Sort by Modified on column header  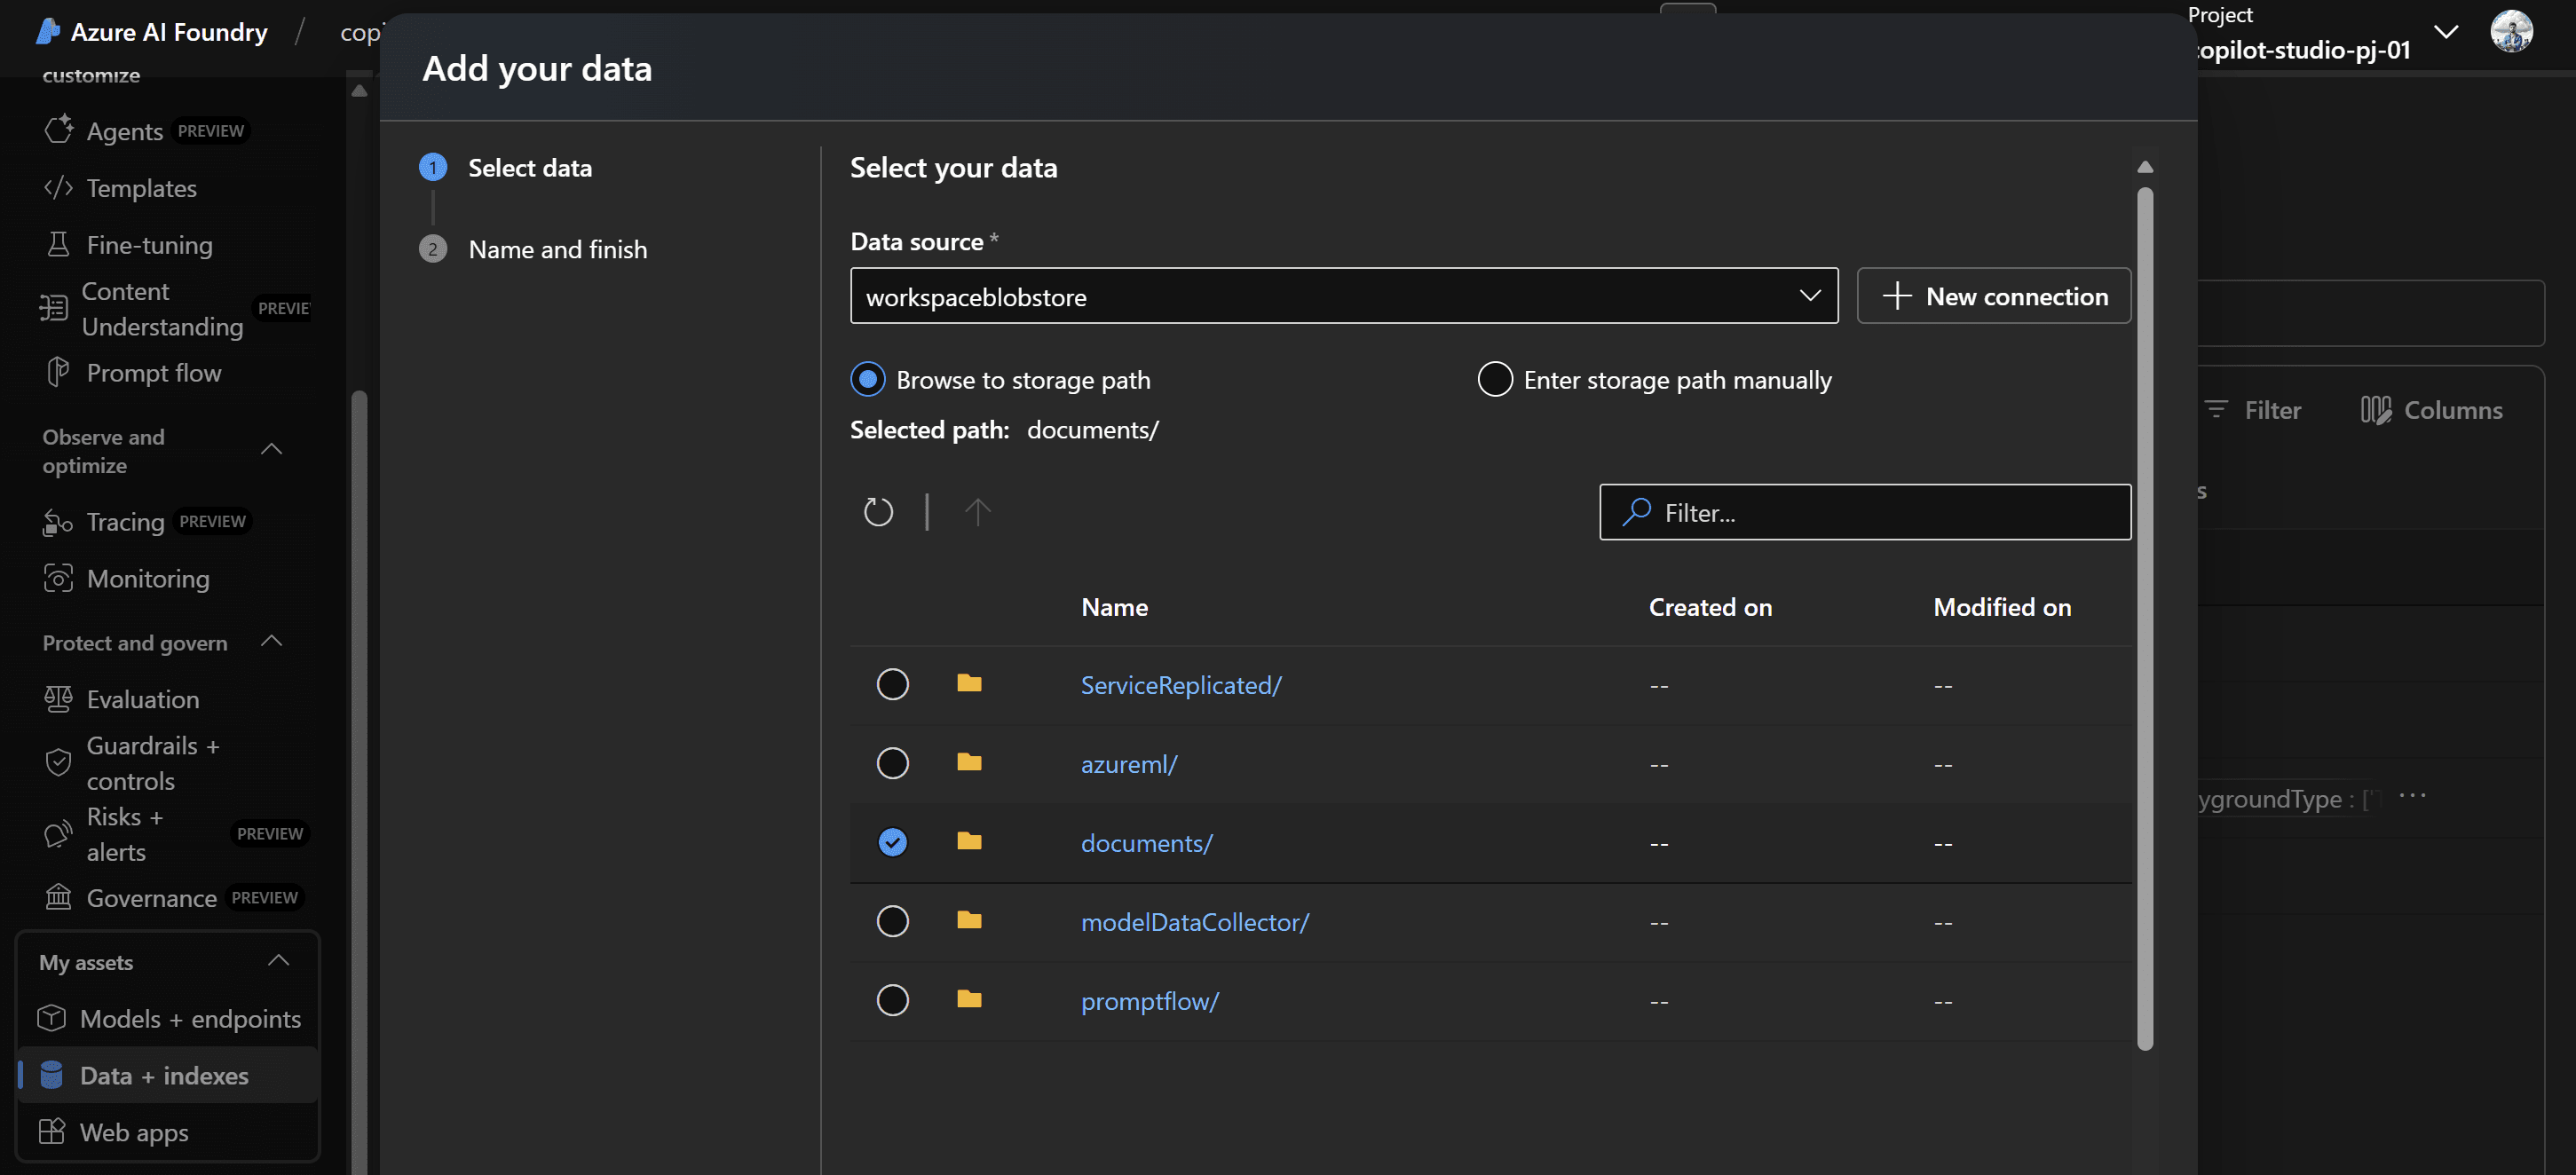[x=2001, y=606]
